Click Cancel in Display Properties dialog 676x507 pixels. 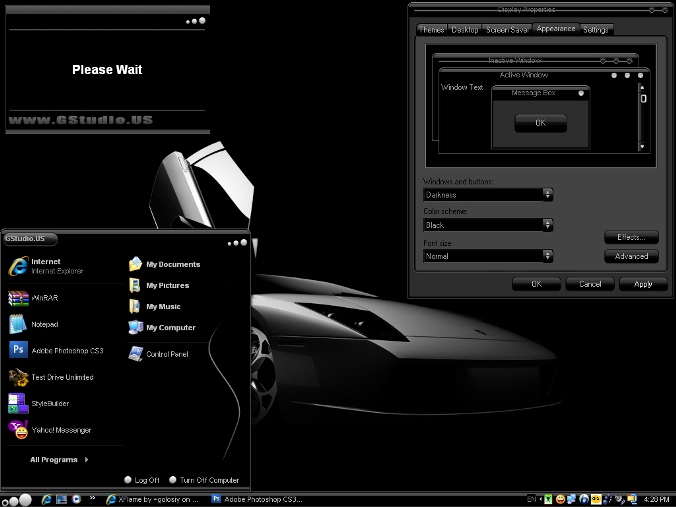(x=590, y=284)
